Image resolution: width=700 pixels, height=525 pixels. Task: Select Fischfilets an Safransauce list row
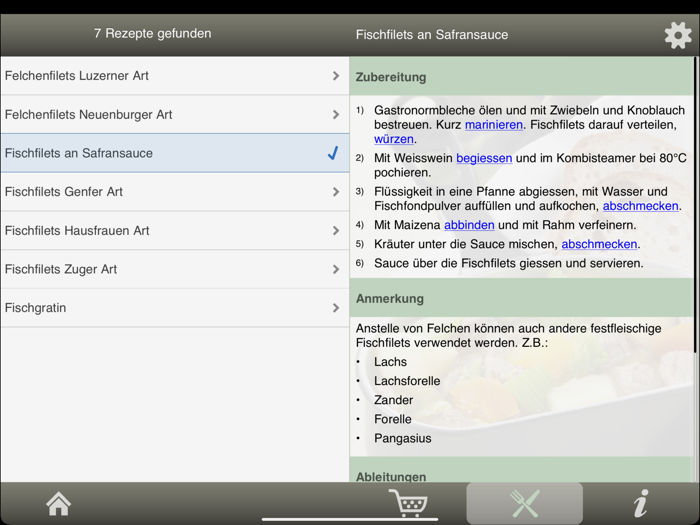tap(175, 153)
